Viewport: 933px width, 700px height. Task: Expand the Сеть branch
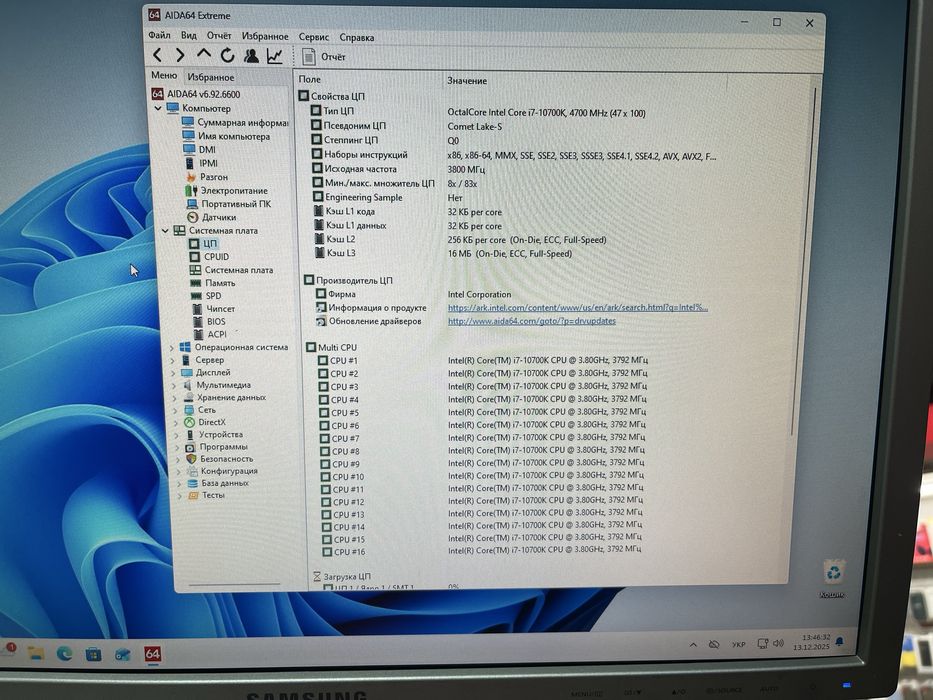[175, 411]
